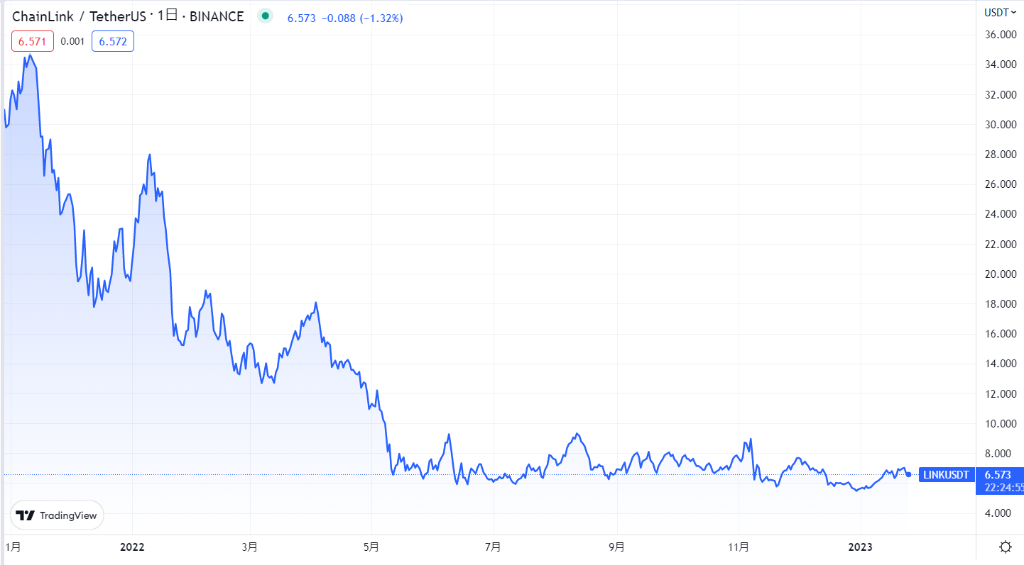Click the TradingView logo badge
This screenshot has width=1024, height=565.
point(57,515)
